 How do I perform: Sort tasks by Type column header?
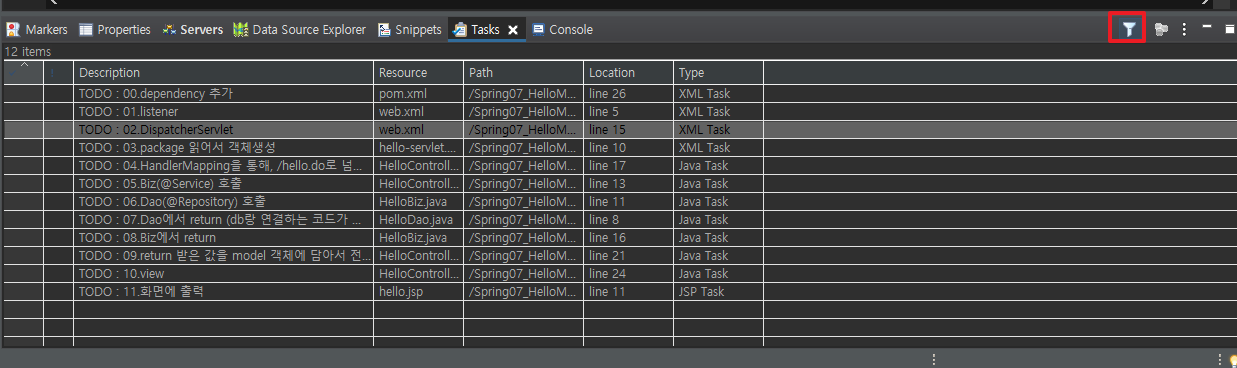(718, 72)
